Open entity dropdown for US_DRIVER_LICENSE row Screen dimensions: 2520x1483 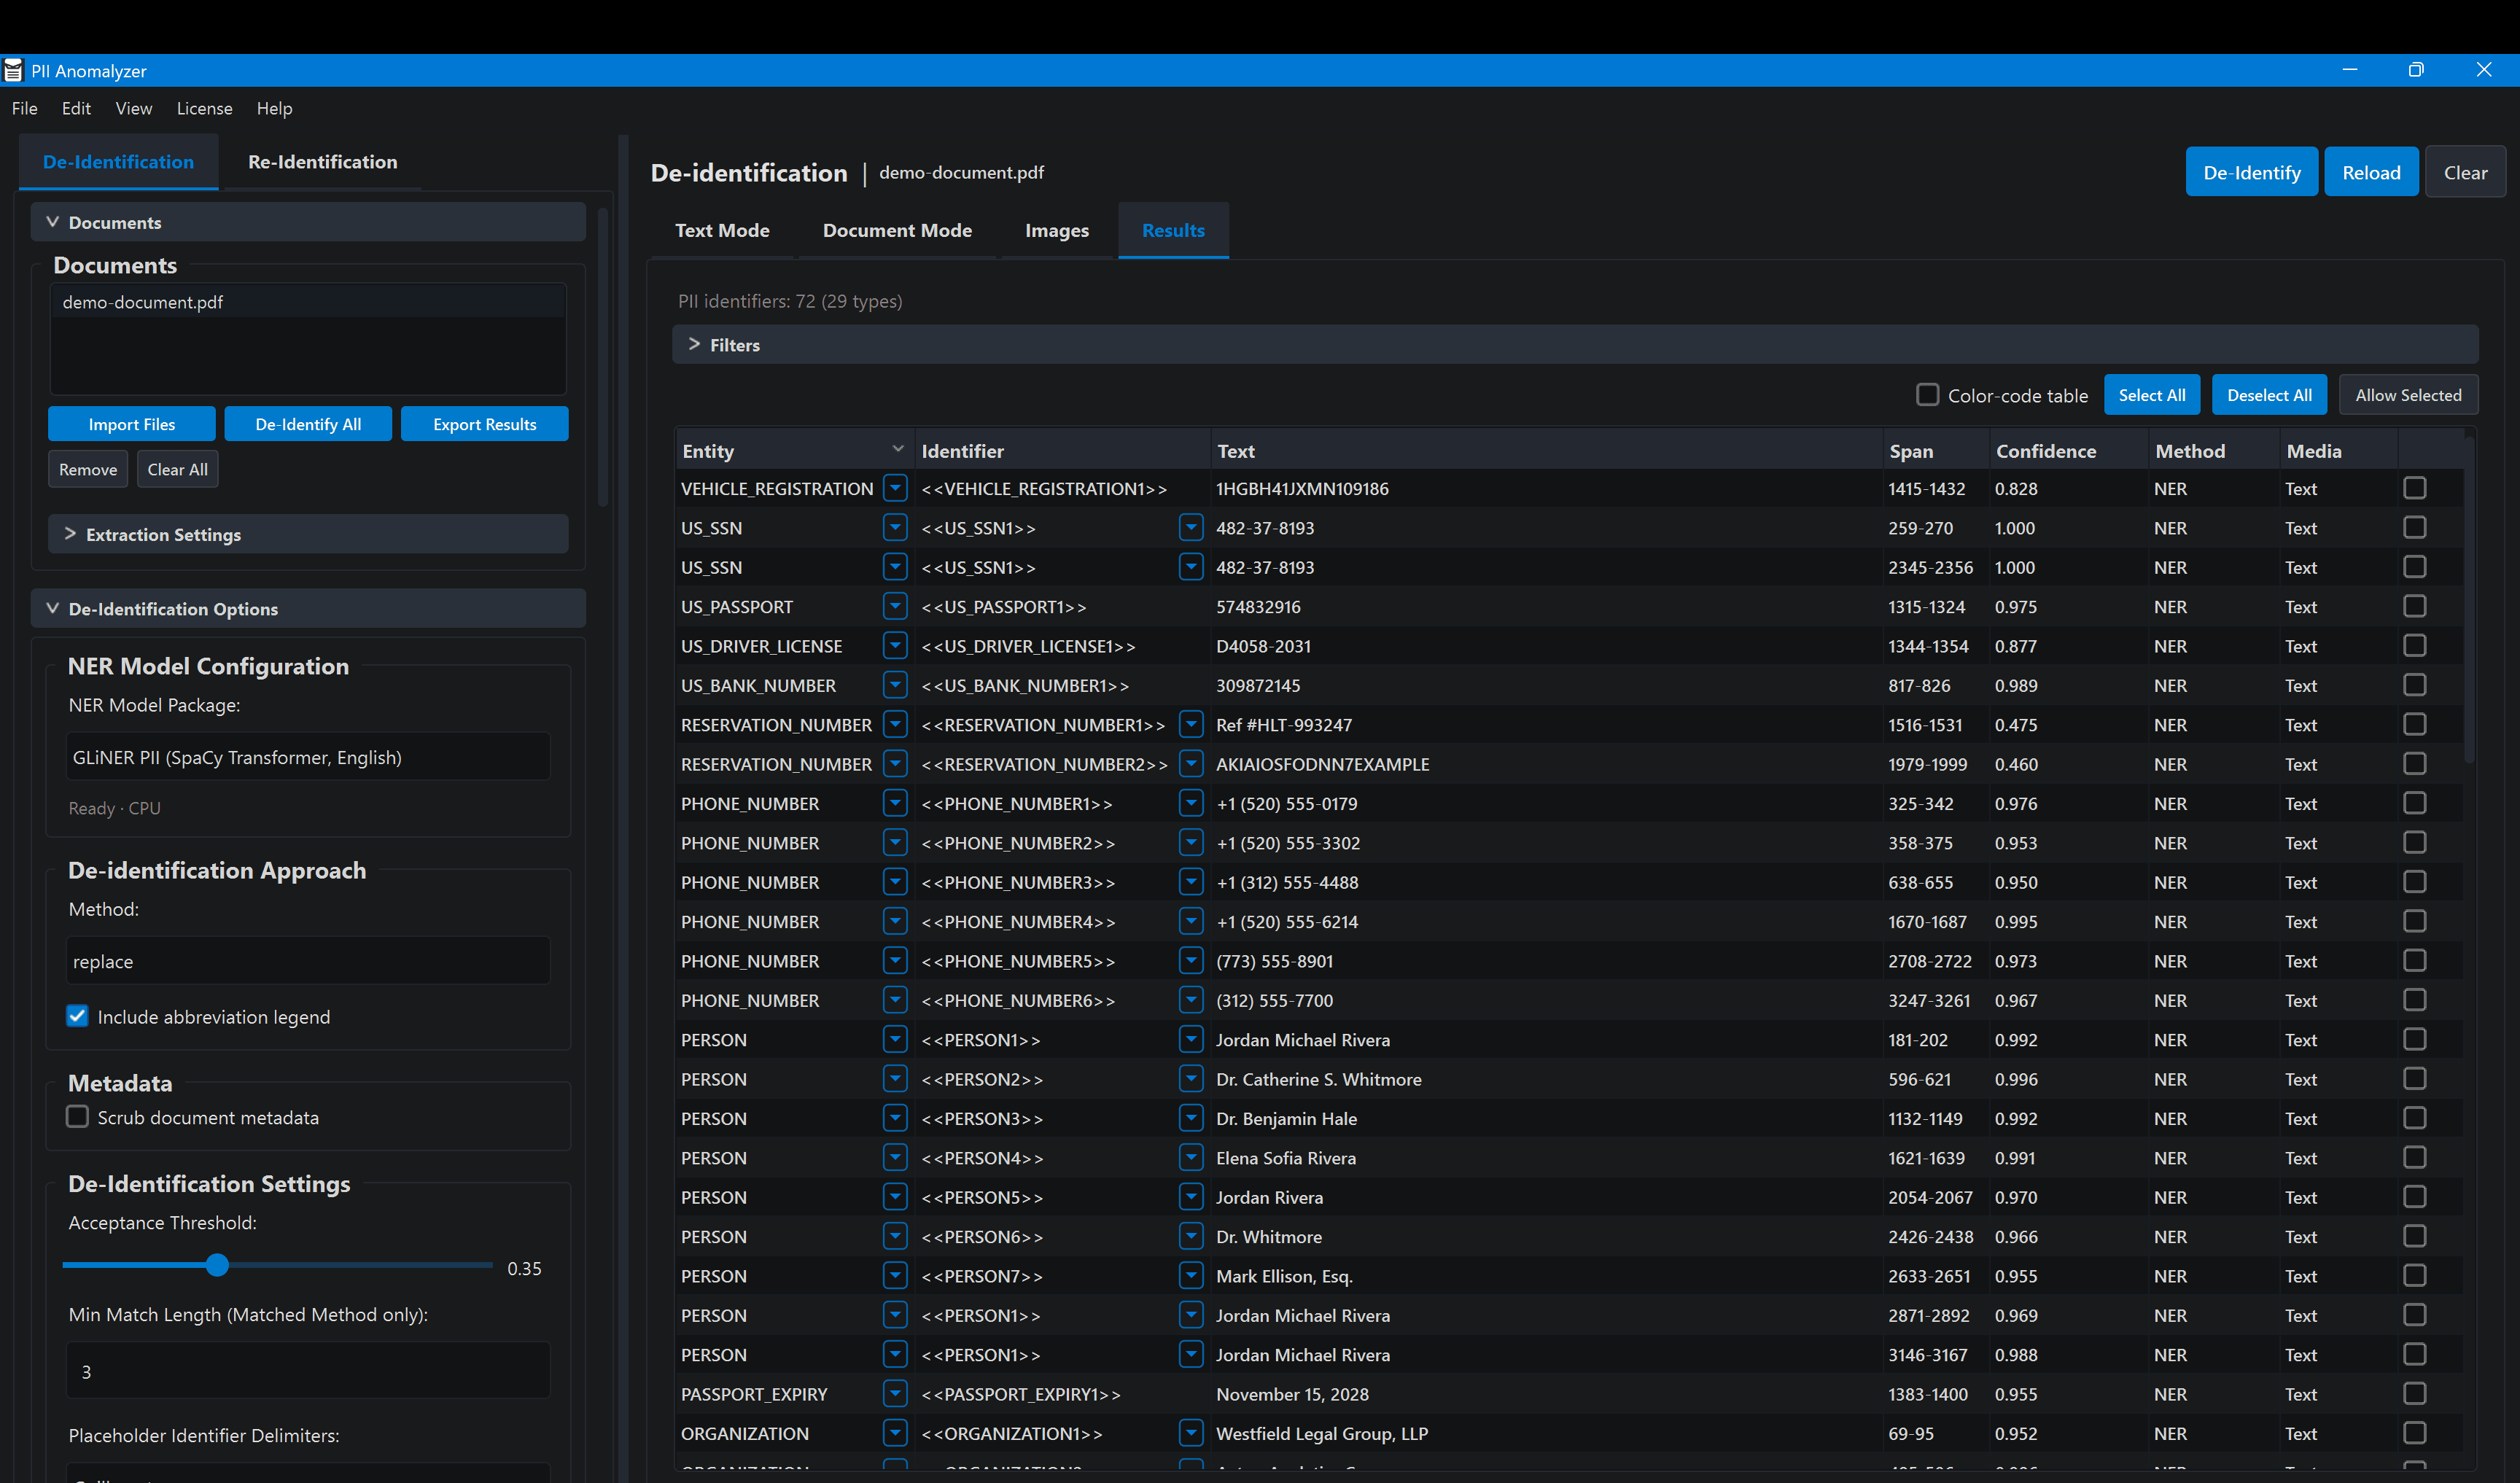pyautogui.click(x=895, y=646)
